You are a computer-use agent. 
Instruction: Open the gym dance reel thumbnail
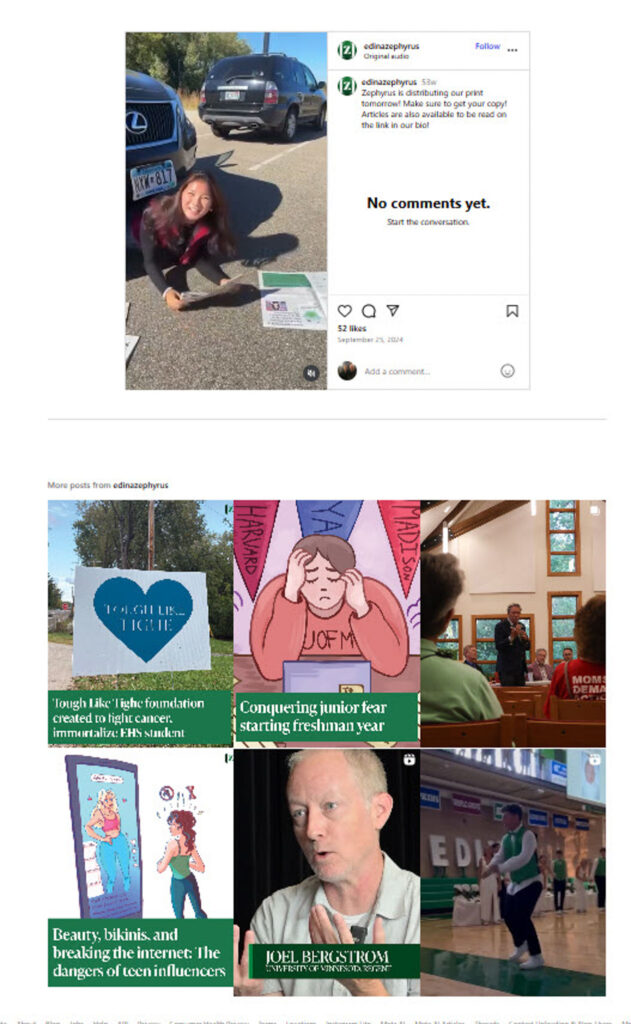coord(513,872)
